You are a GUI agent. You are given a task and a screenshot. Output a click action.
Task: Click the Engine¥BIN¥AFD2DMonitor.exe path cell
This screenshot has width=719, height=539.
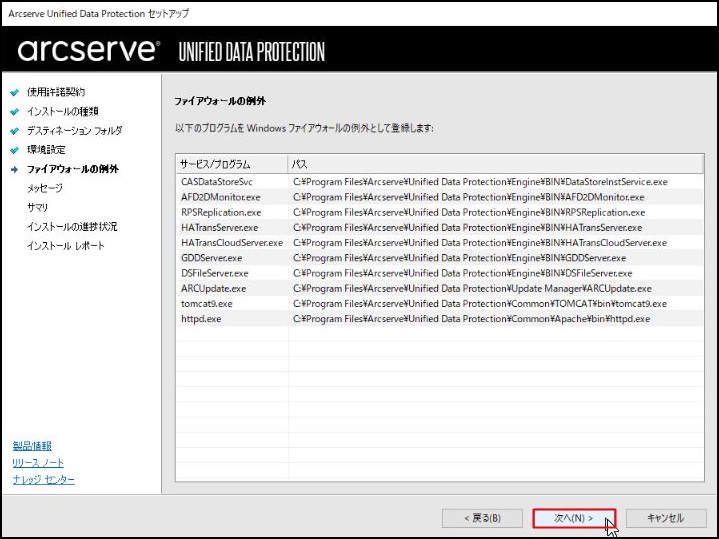[469, 197]
